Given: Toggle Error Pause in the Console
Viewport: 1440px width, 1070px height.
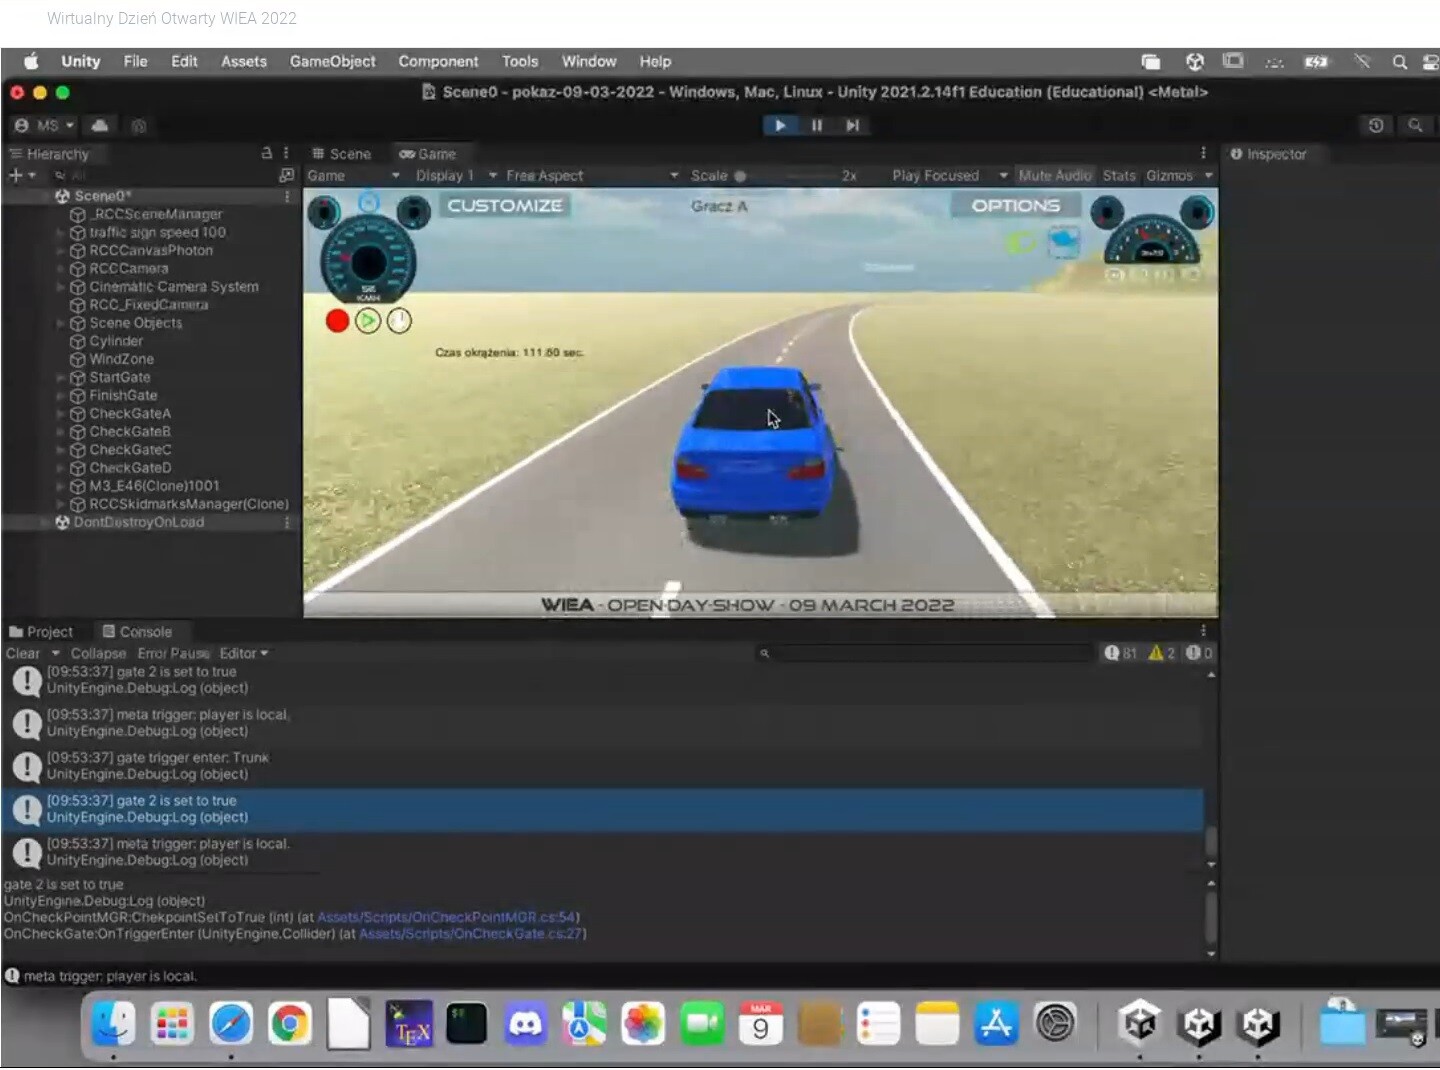Looking at the screenshot, I should pyautogui.click(x=173, y=653).
